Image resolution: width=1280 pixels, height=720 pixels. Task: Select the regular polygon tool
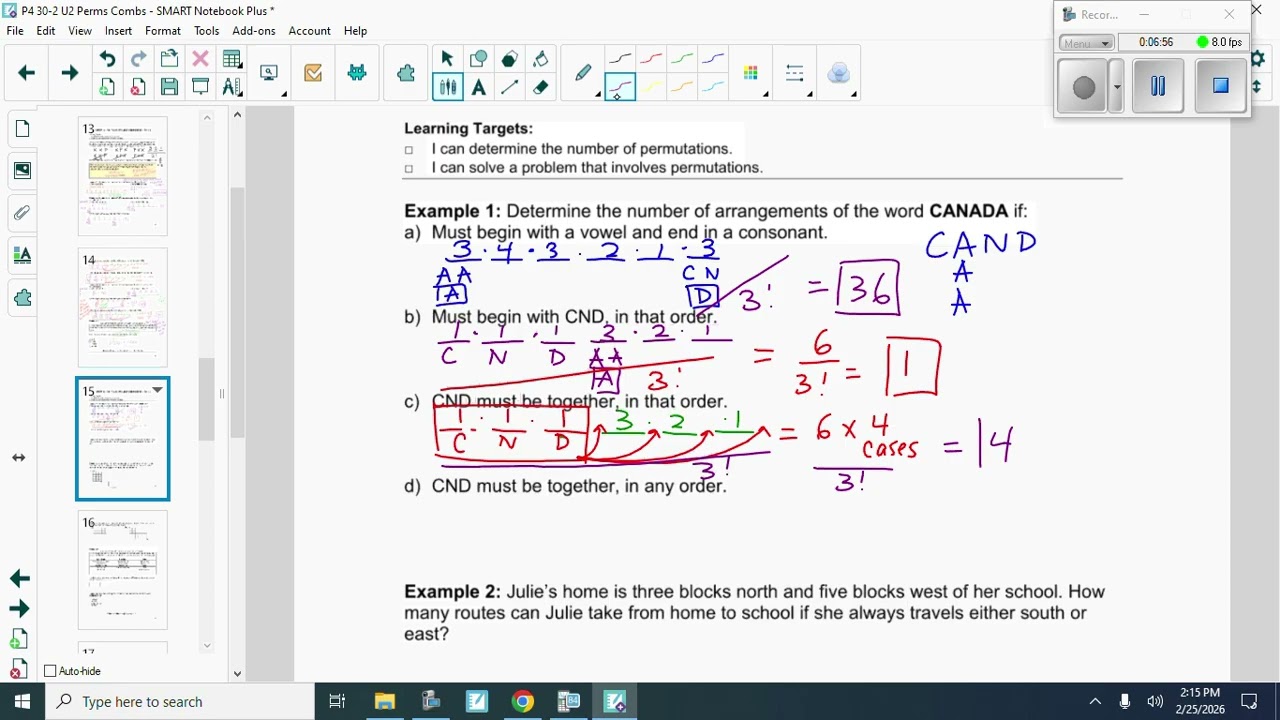click(509, 59)
